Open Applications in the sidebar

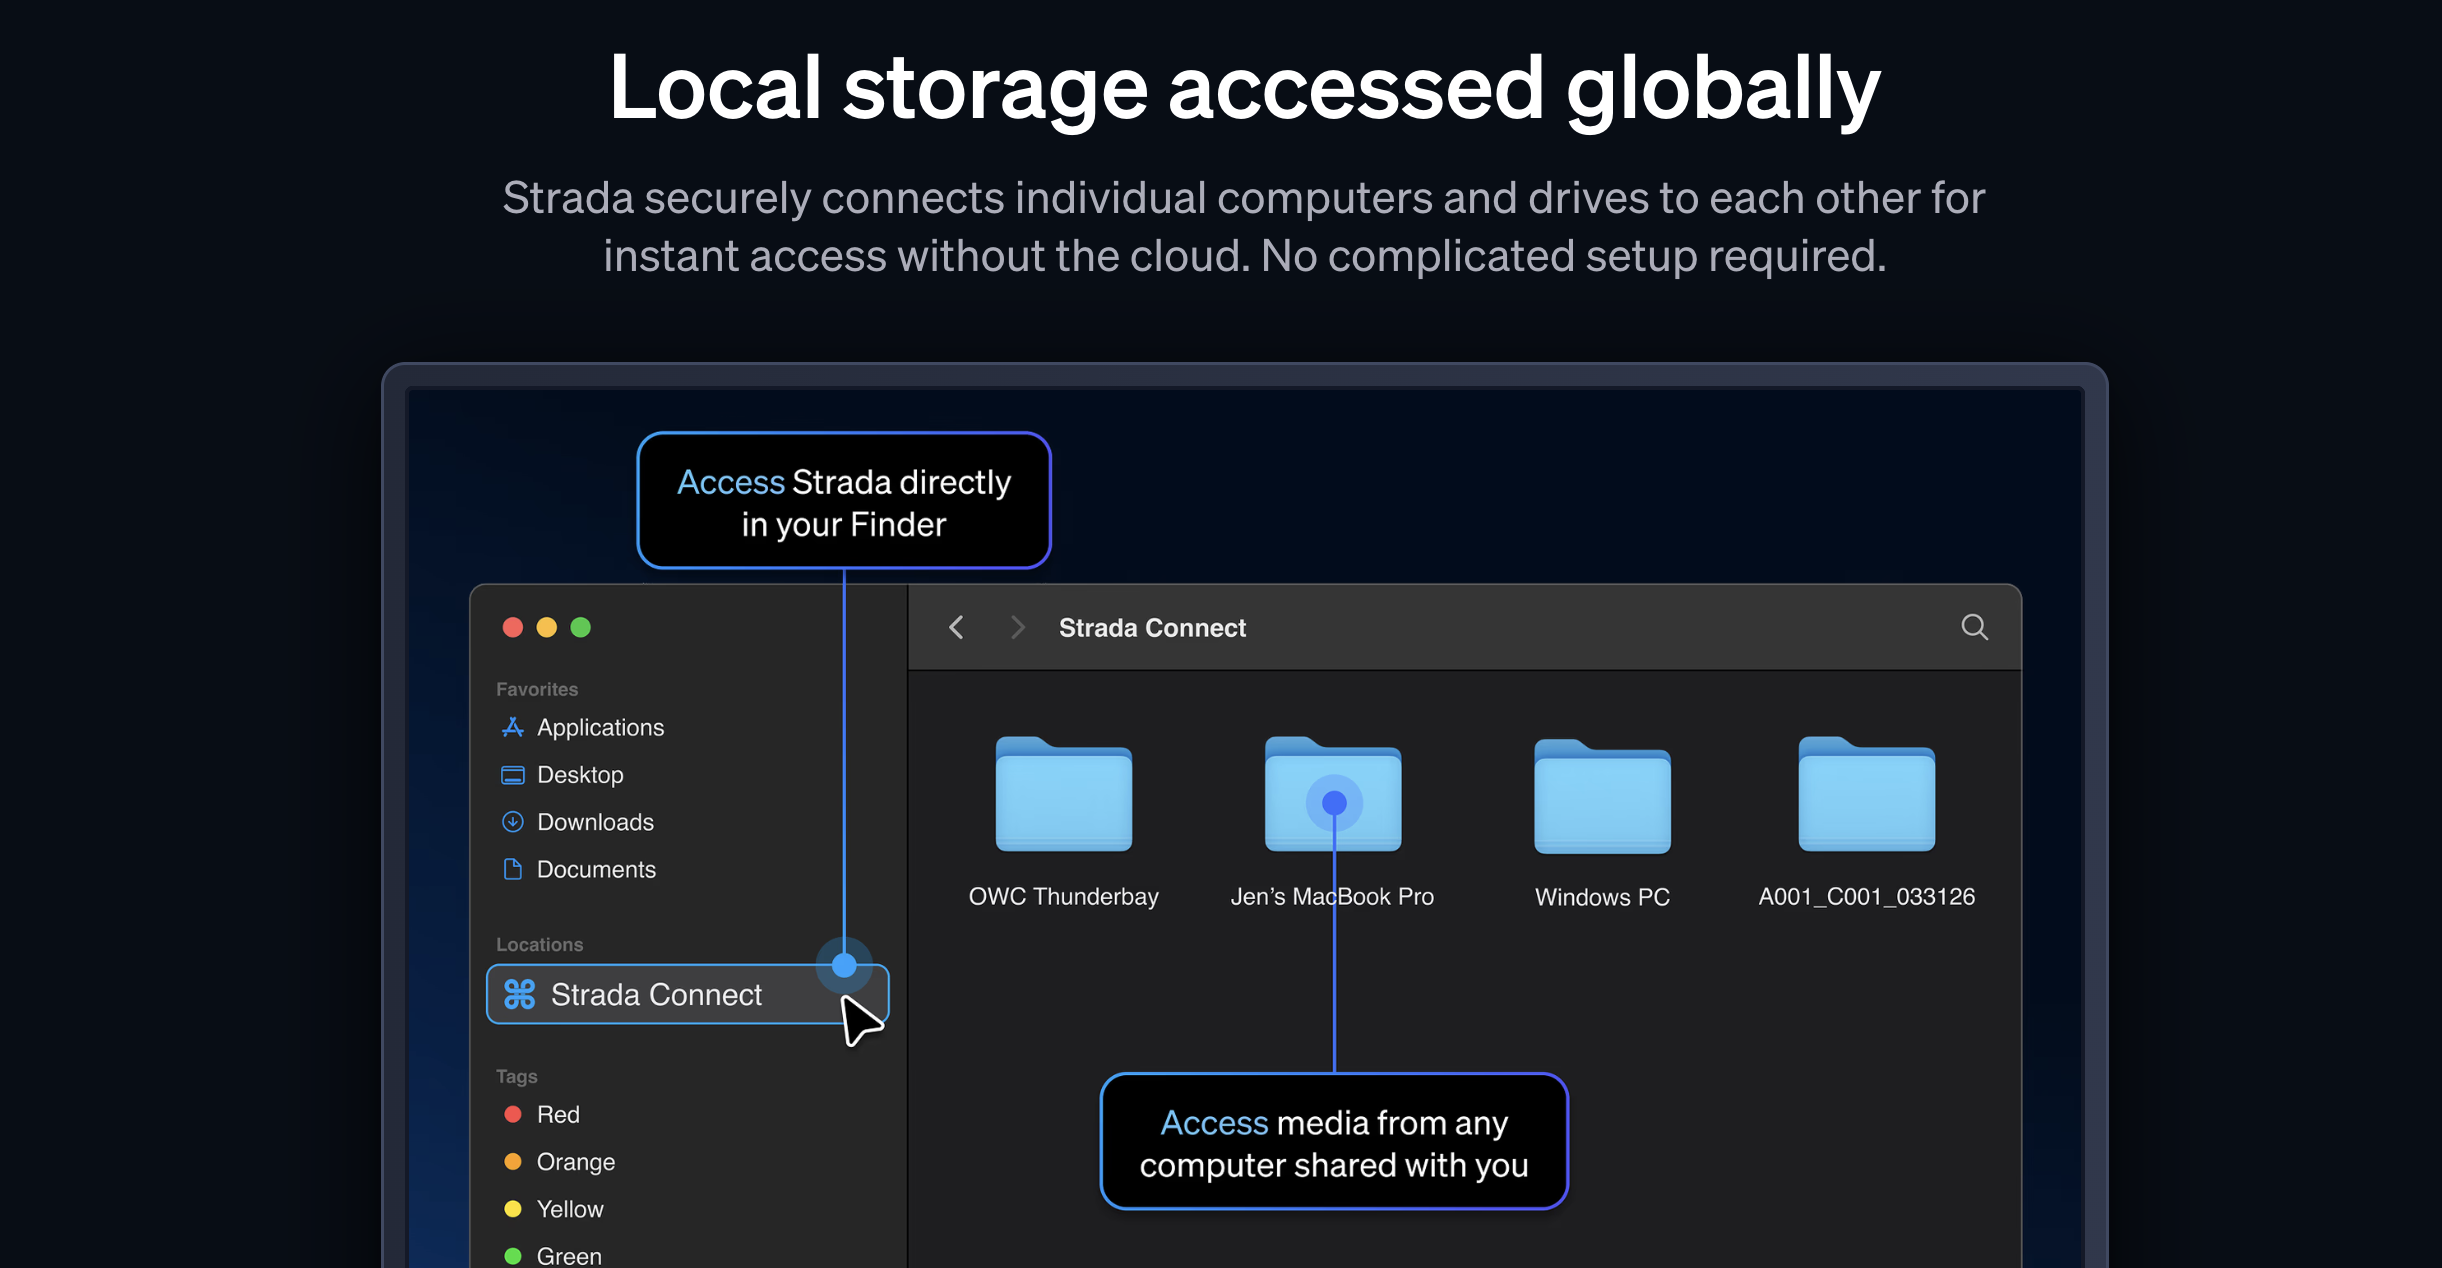click(600, 727)
